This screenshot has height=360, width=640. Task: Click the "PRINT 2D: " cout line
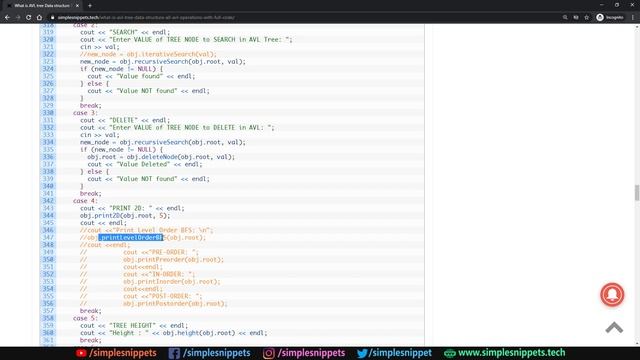[x=132, y=208]
